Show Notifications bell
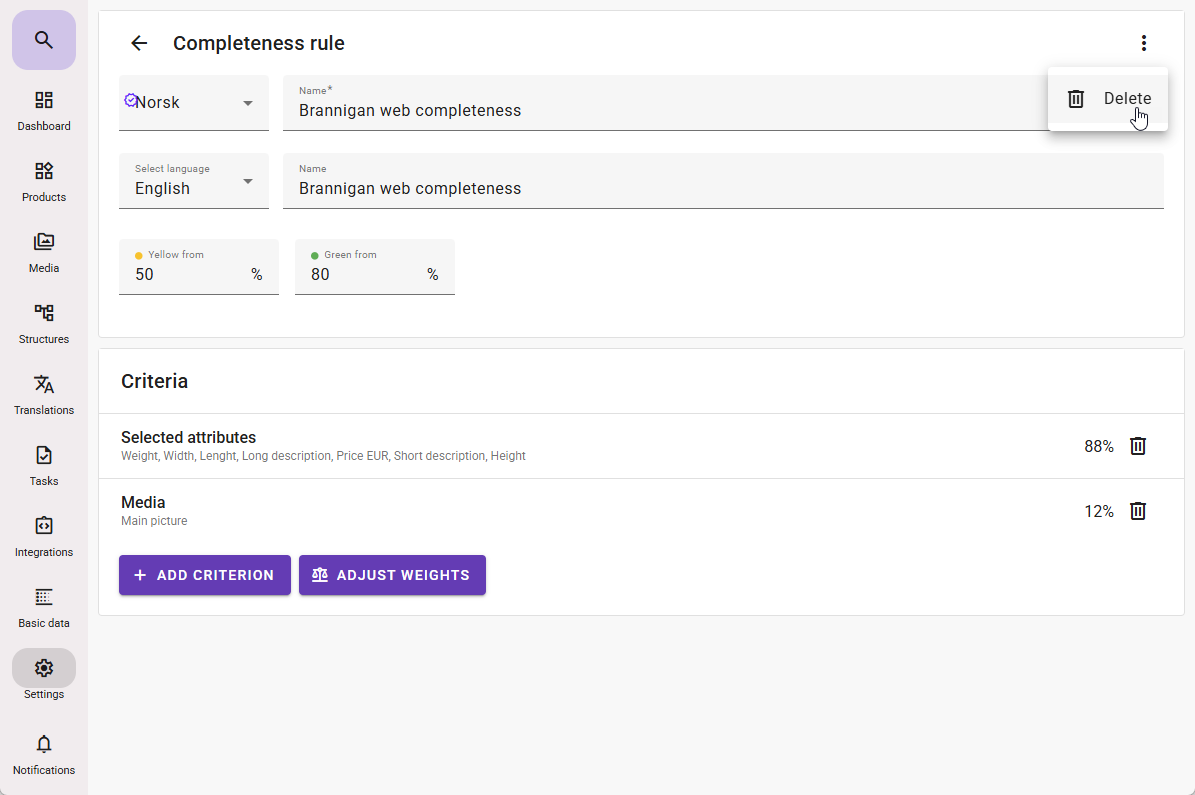Screen dimensions: 1195x795 tap(44, 754)
